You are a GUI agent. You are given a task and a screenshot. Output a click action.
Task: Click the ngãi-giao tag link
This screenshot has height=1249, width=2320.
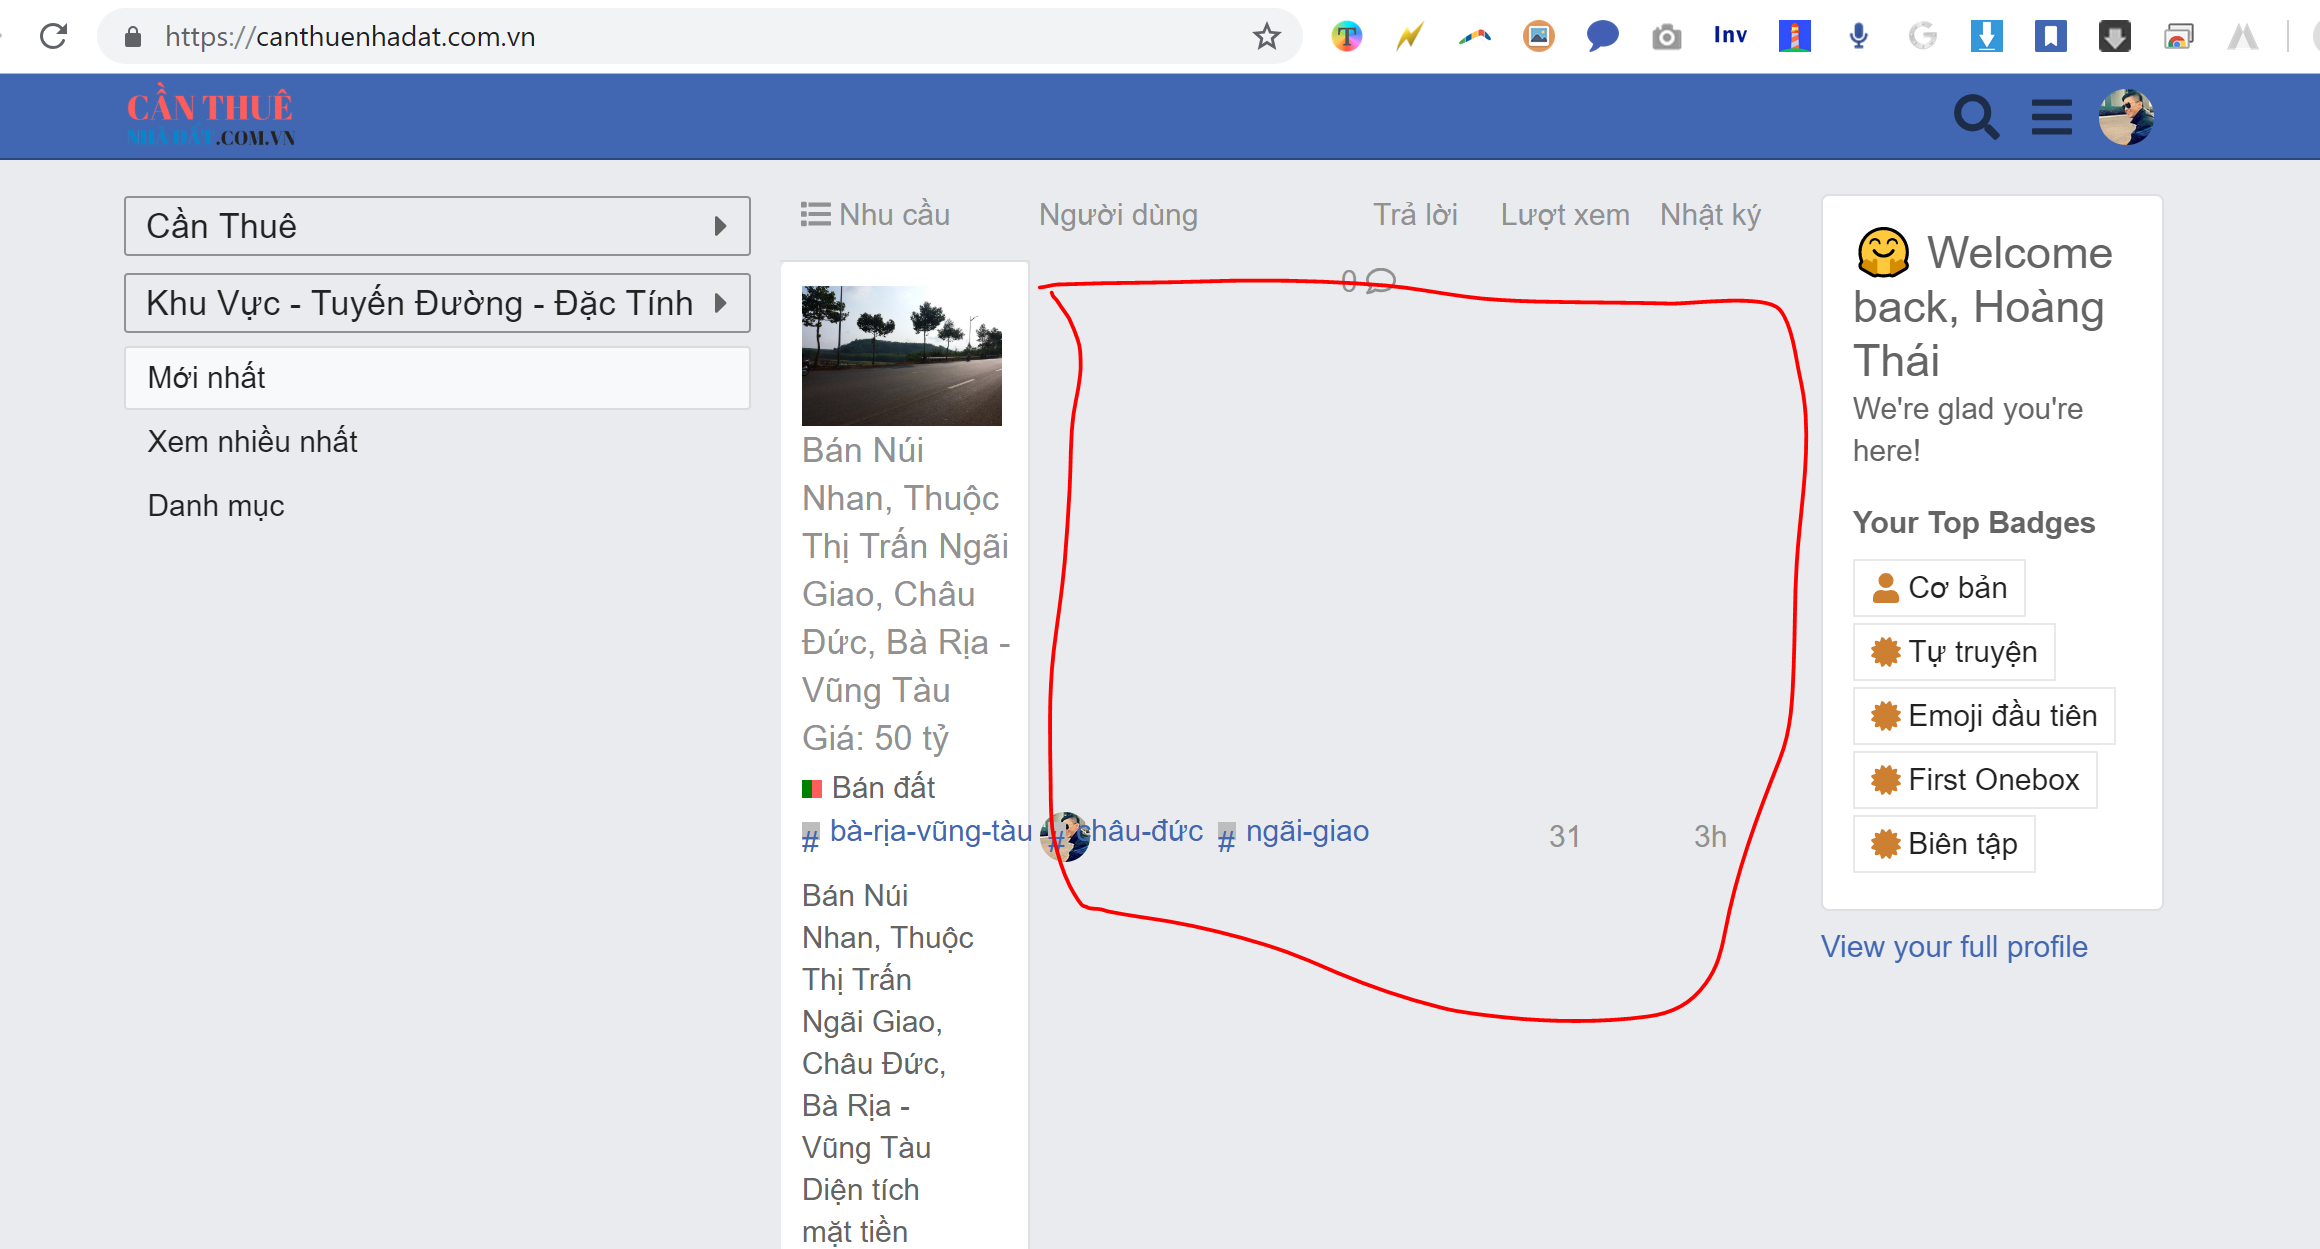pyautogui.click(x=1306, y=831)
